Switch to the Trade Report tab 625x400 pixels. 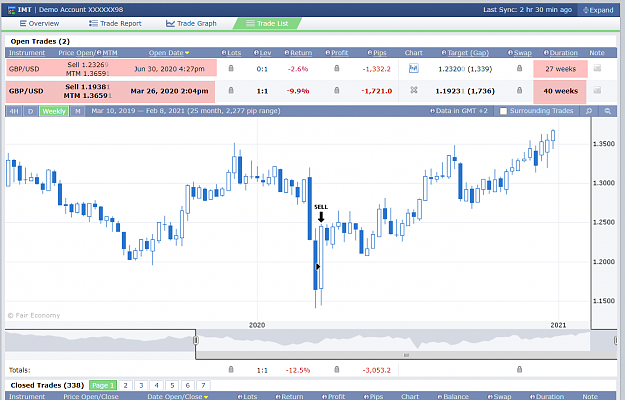click(115, 24)
